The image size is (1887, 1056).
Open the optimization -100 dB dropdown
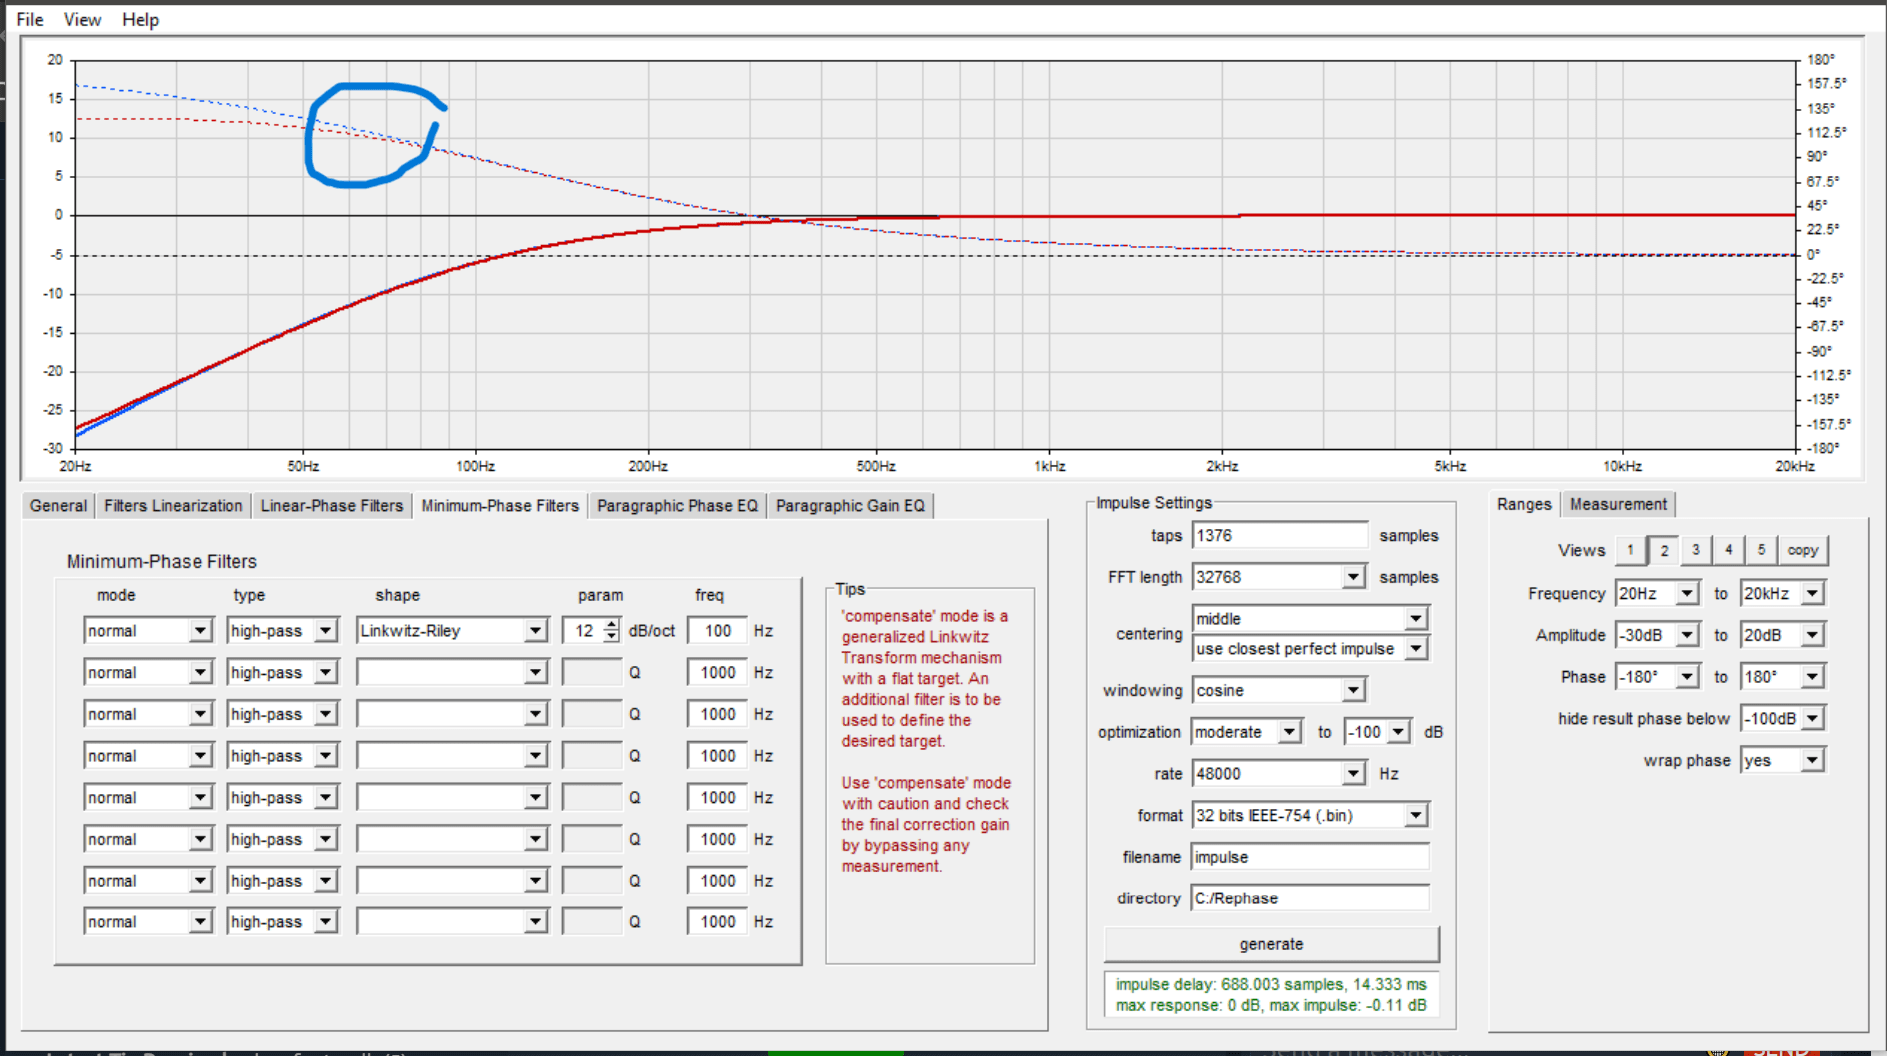click(x=1398, y=732)
